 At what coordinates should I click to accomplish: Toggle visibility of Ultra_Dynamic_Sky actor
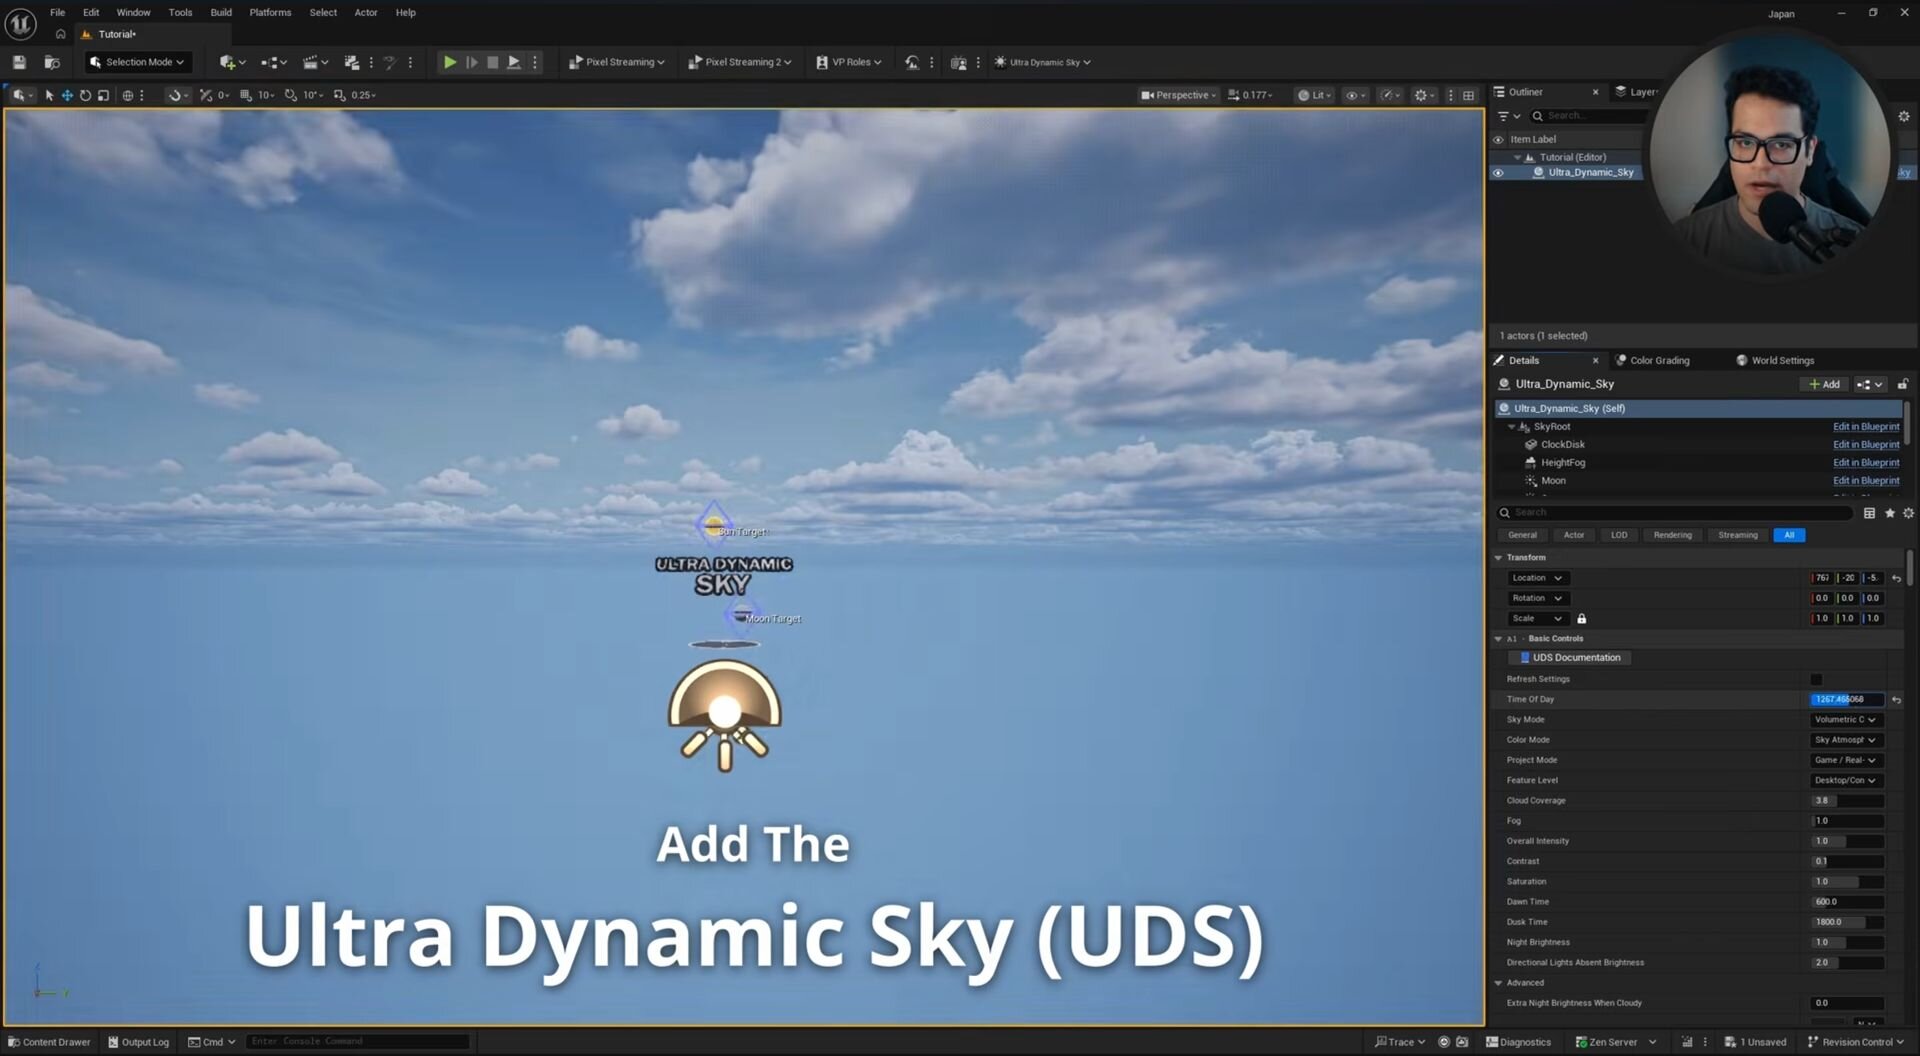click(x=1498, y=173)
